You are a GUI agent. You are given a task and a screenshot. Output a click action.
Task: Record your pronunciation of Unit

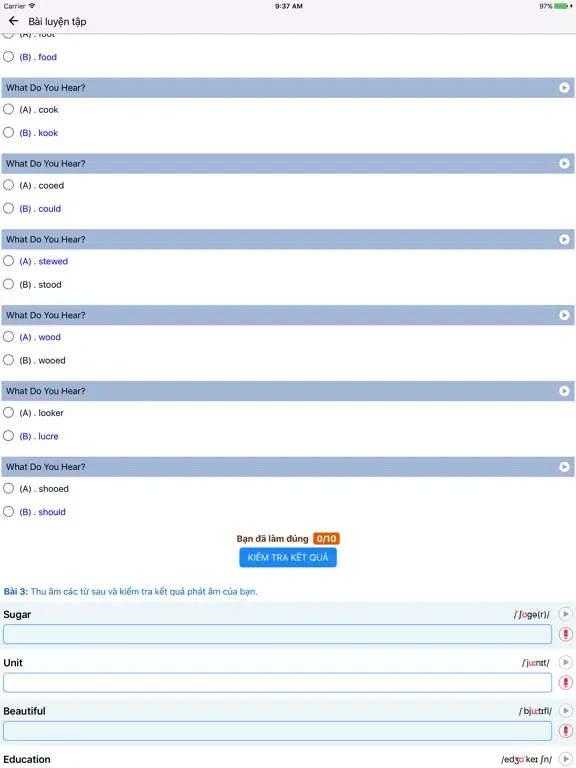point(565,683)
